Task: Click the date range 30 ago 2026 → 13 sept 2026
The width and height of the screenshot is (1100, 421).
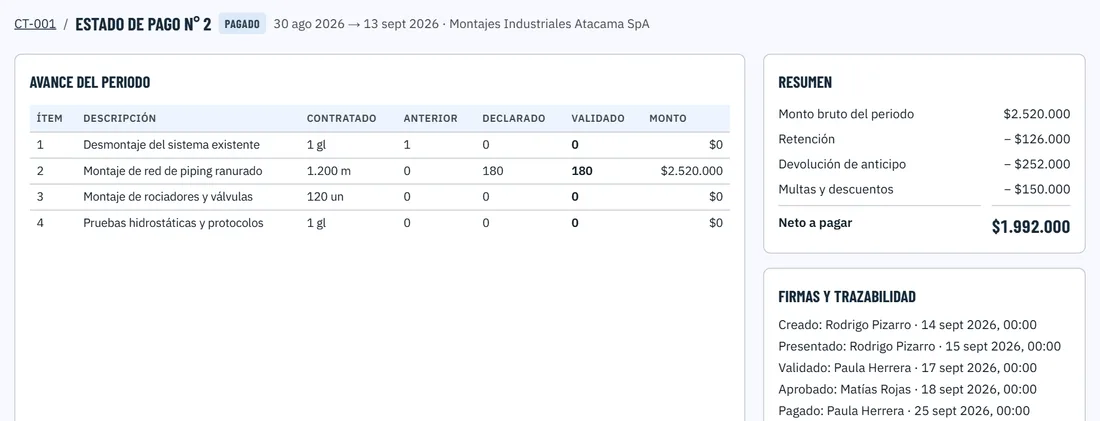Action: 356,24
